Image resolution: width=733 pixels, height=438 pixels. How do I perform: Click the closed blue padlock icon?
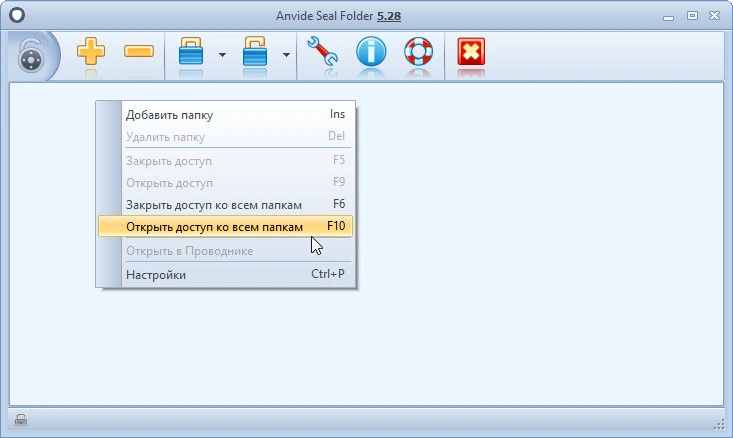point(191,51)
